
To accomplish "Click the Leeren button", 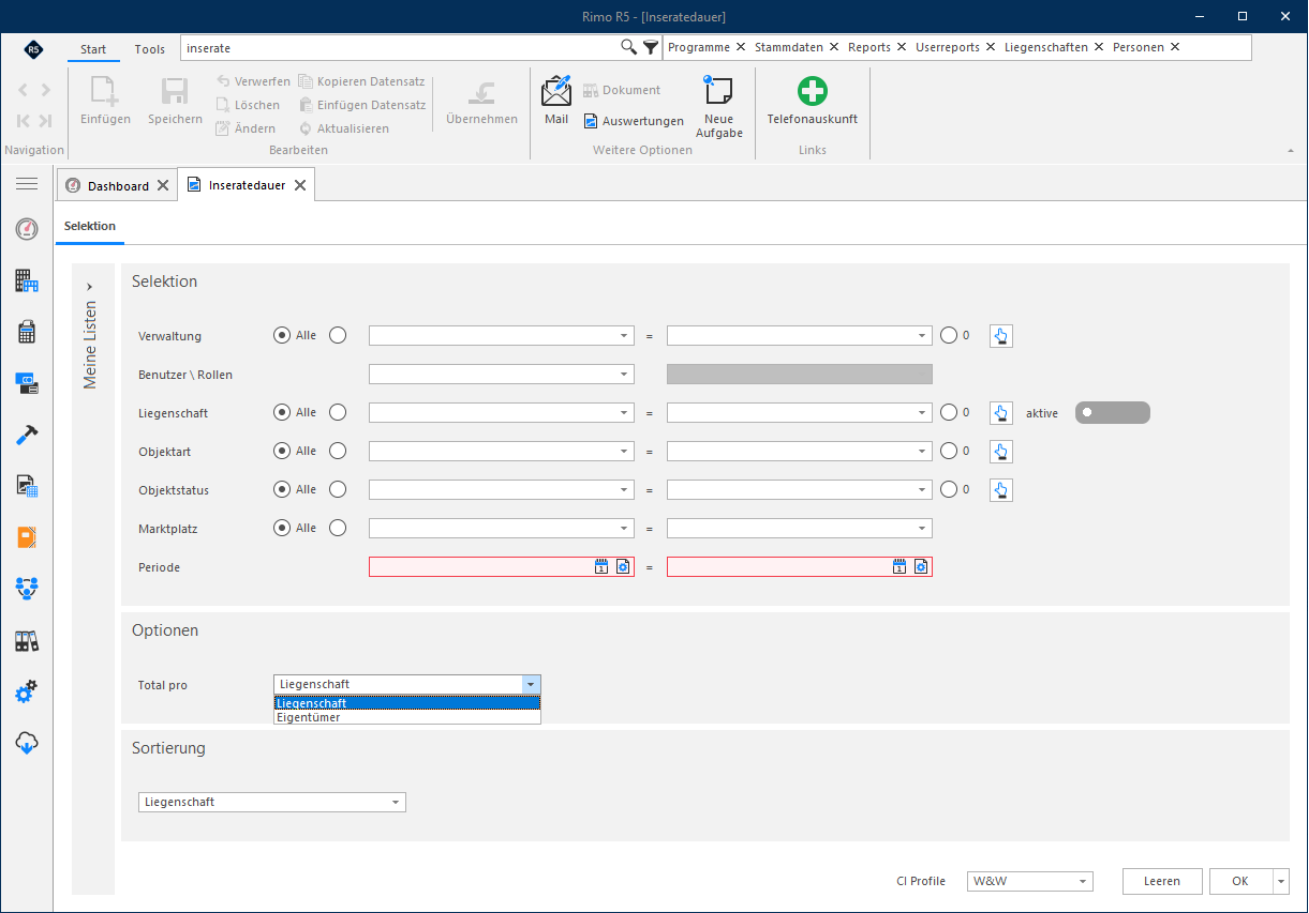I will click(1162, 881).
